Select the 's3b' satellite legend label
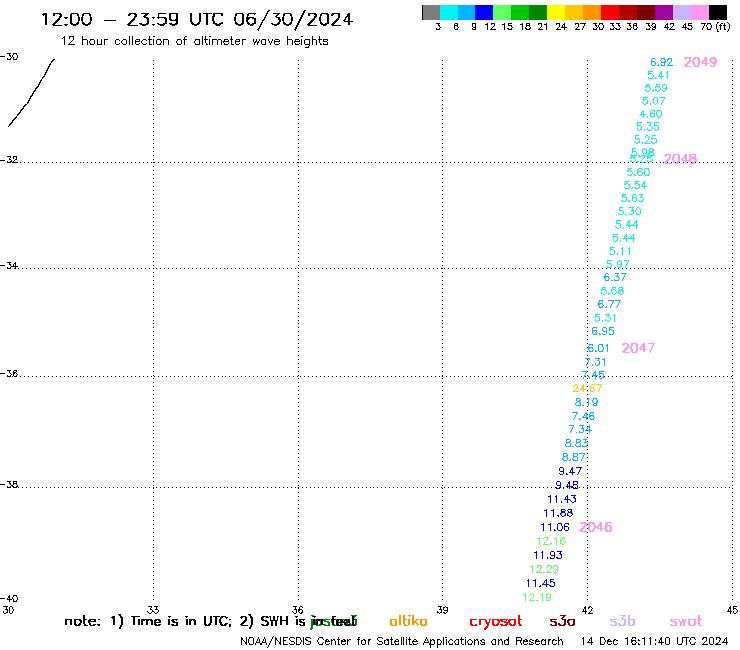 pyautogui.click(x=622, y=621)
